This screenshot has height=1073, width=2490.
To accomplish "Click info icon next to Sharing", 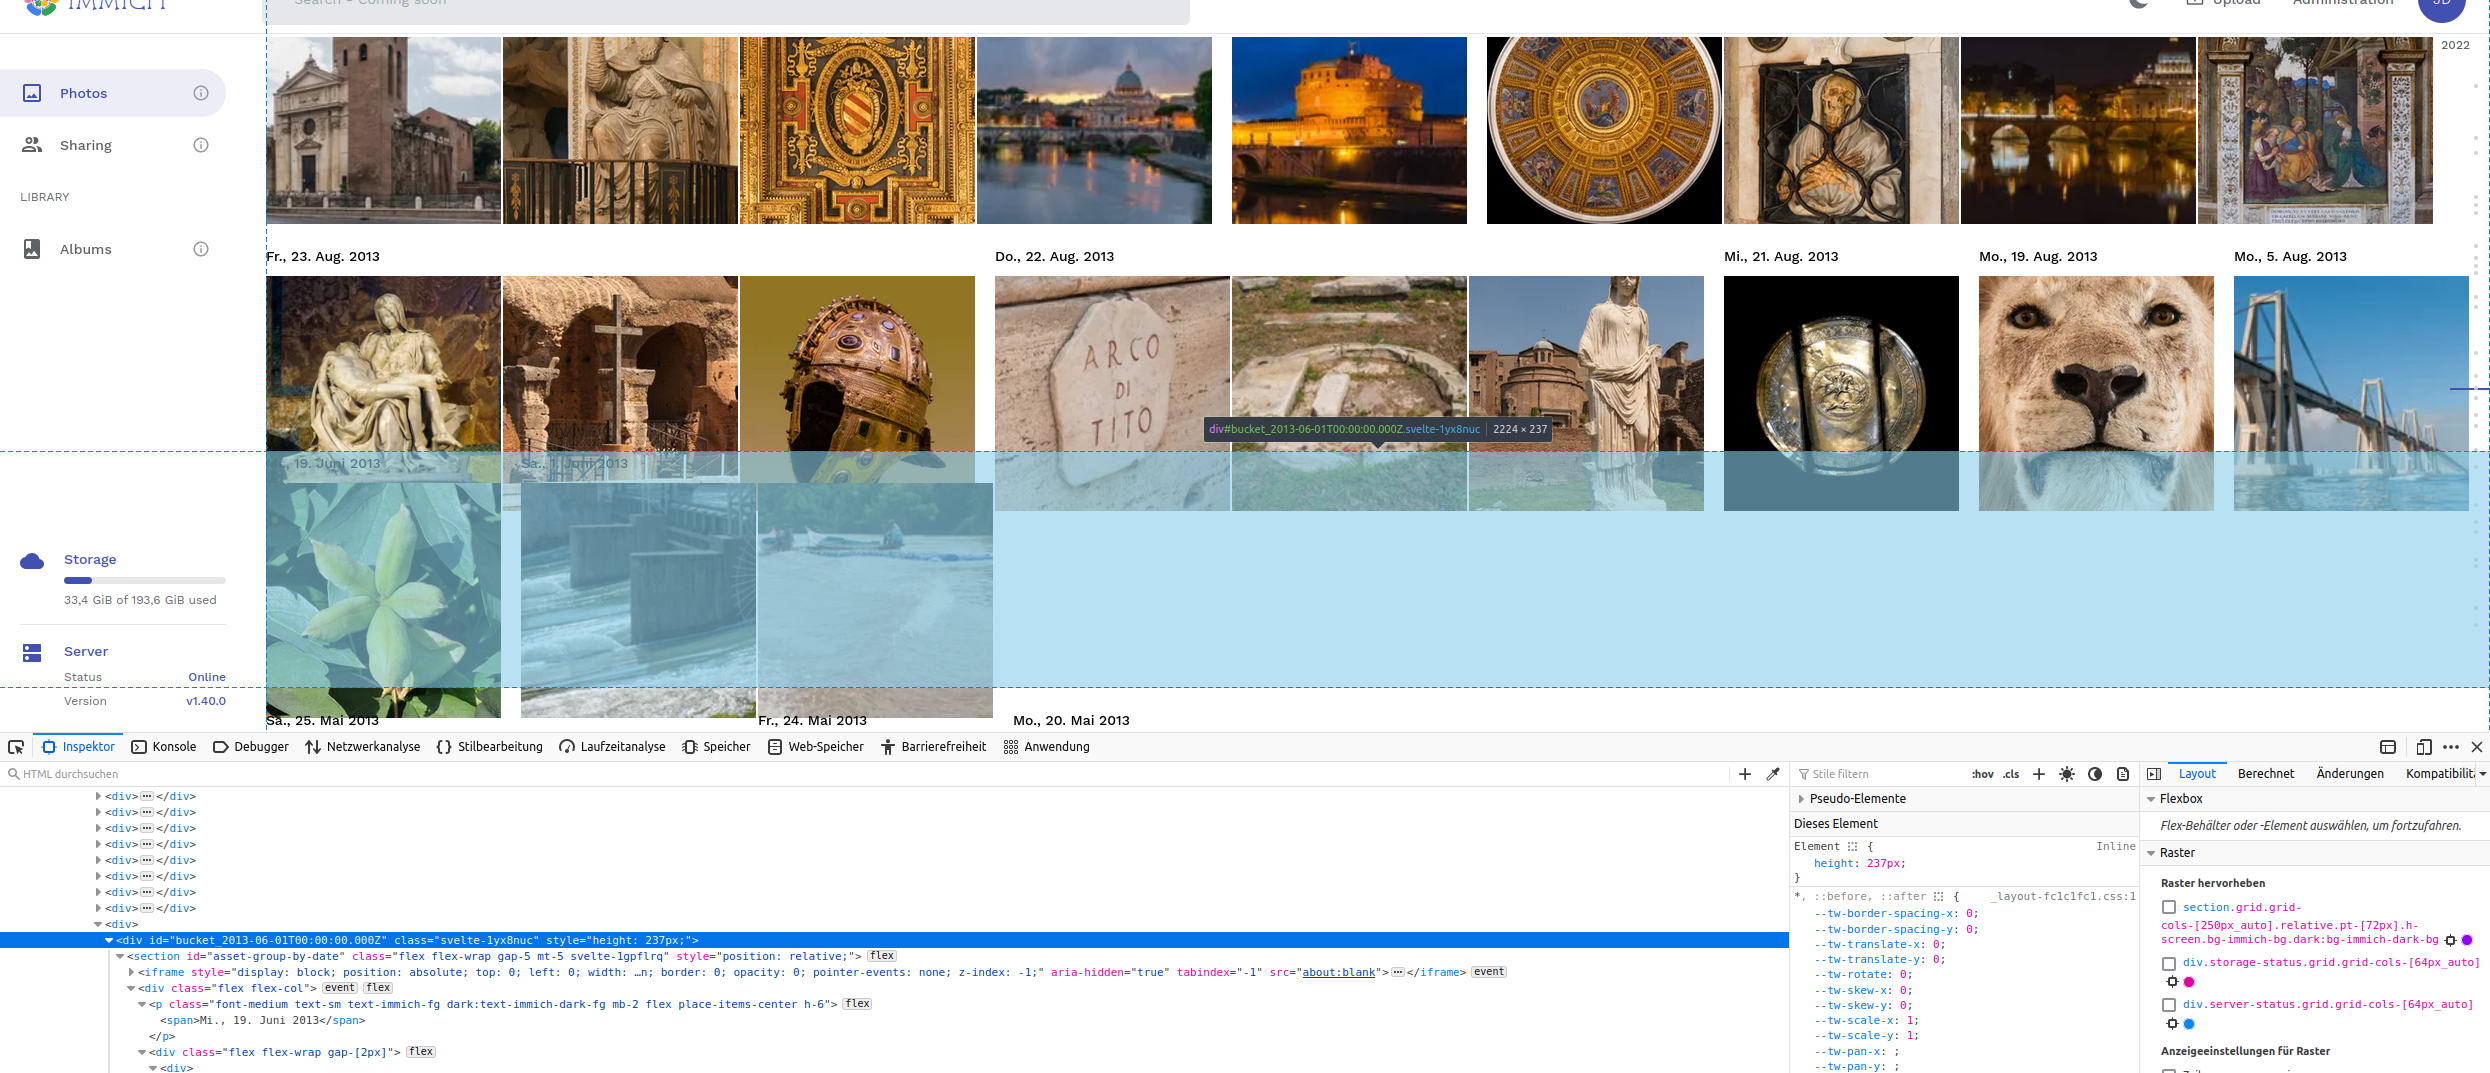I will click(x=201, y=145).
